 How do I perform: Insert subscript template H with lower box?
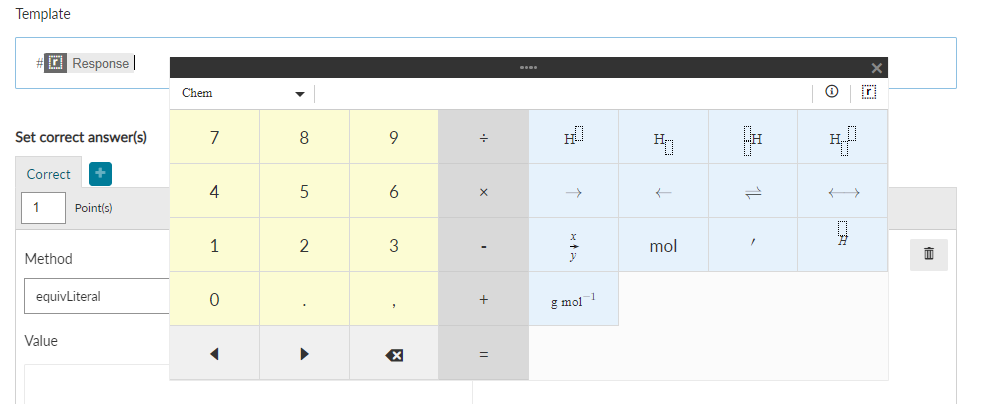click(663, 137)
